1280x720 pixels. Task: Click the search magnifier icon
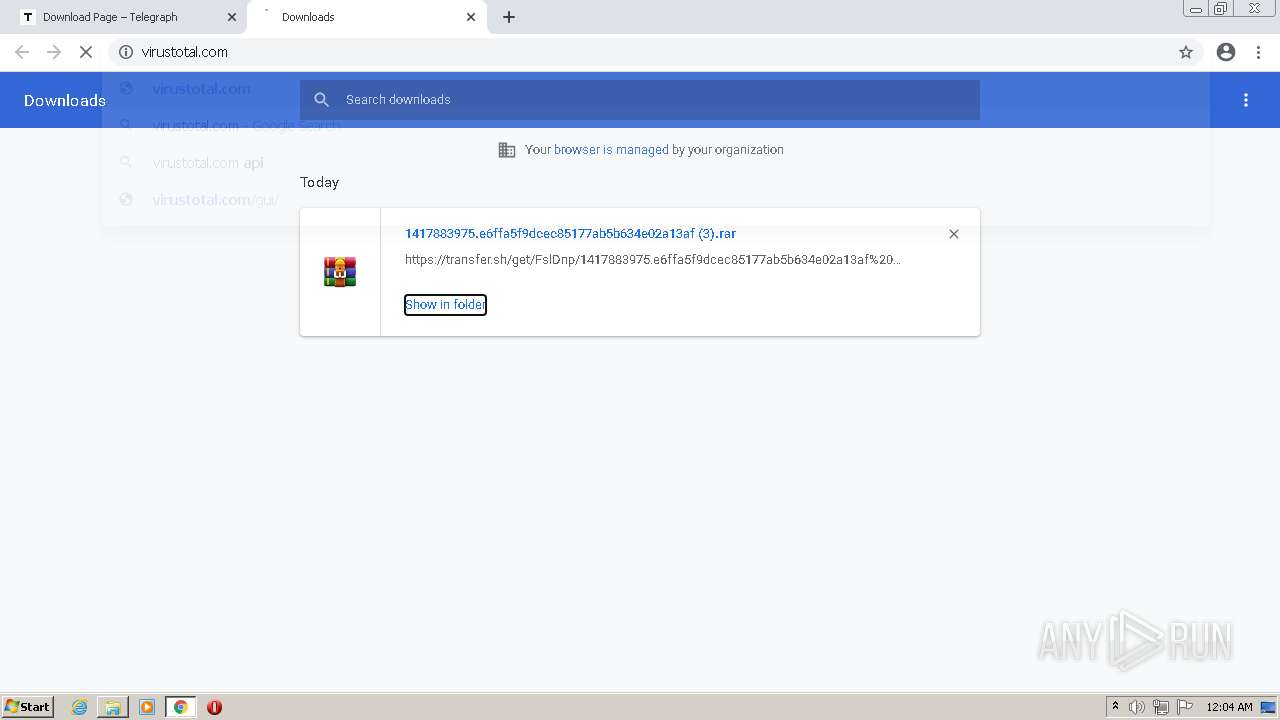click(x=322, y=100)
